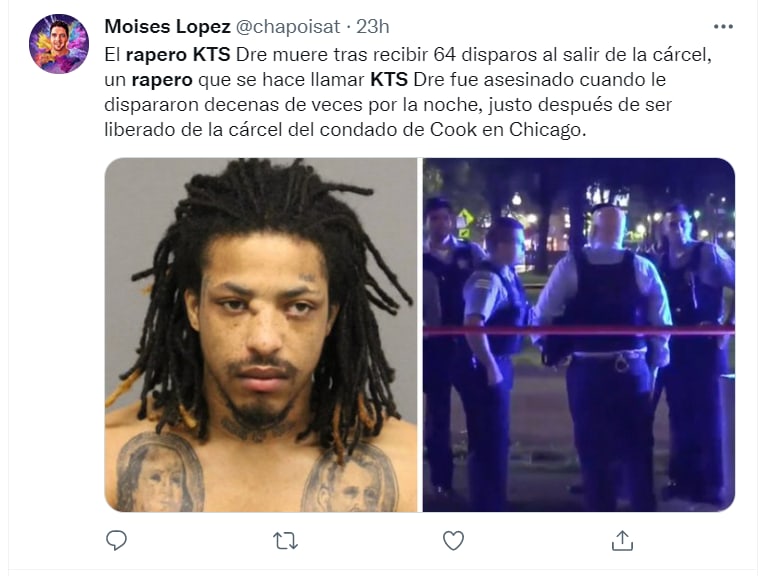Image resolution: width=761 pixels, height=576 pixels.
Task: Click the bold "rapero KTS" text in first line
Action: 178,55
